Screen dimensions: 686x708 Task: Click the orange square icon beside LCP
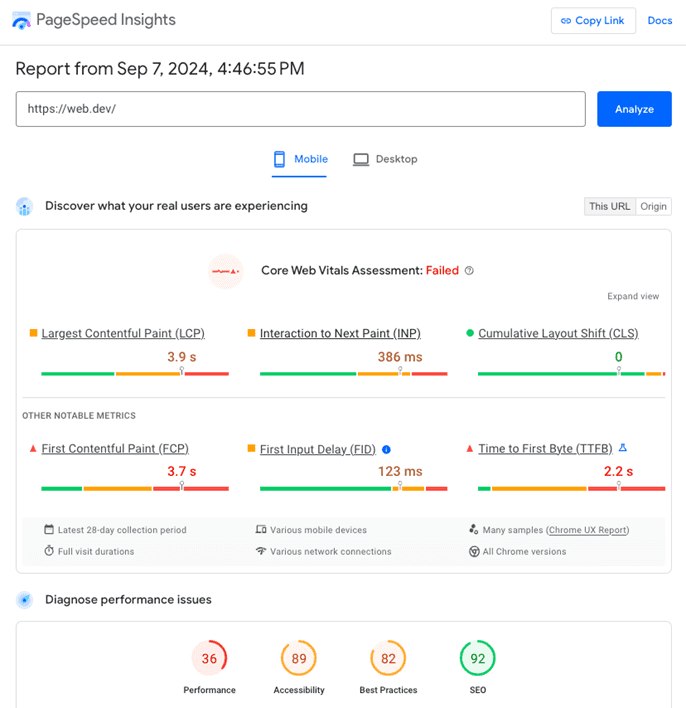coord(33,333)
